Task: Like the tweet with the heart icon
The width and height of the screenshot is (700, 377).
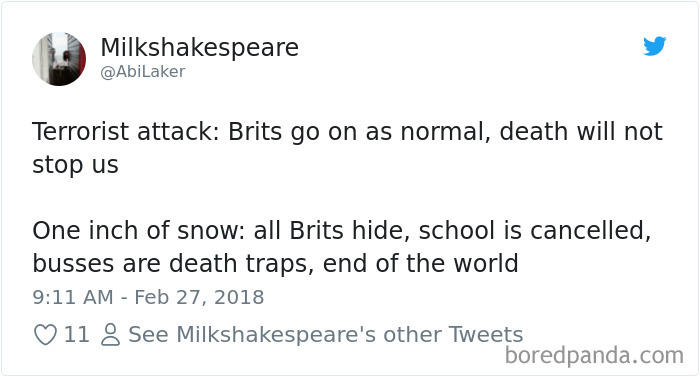Action: [46, 335]
